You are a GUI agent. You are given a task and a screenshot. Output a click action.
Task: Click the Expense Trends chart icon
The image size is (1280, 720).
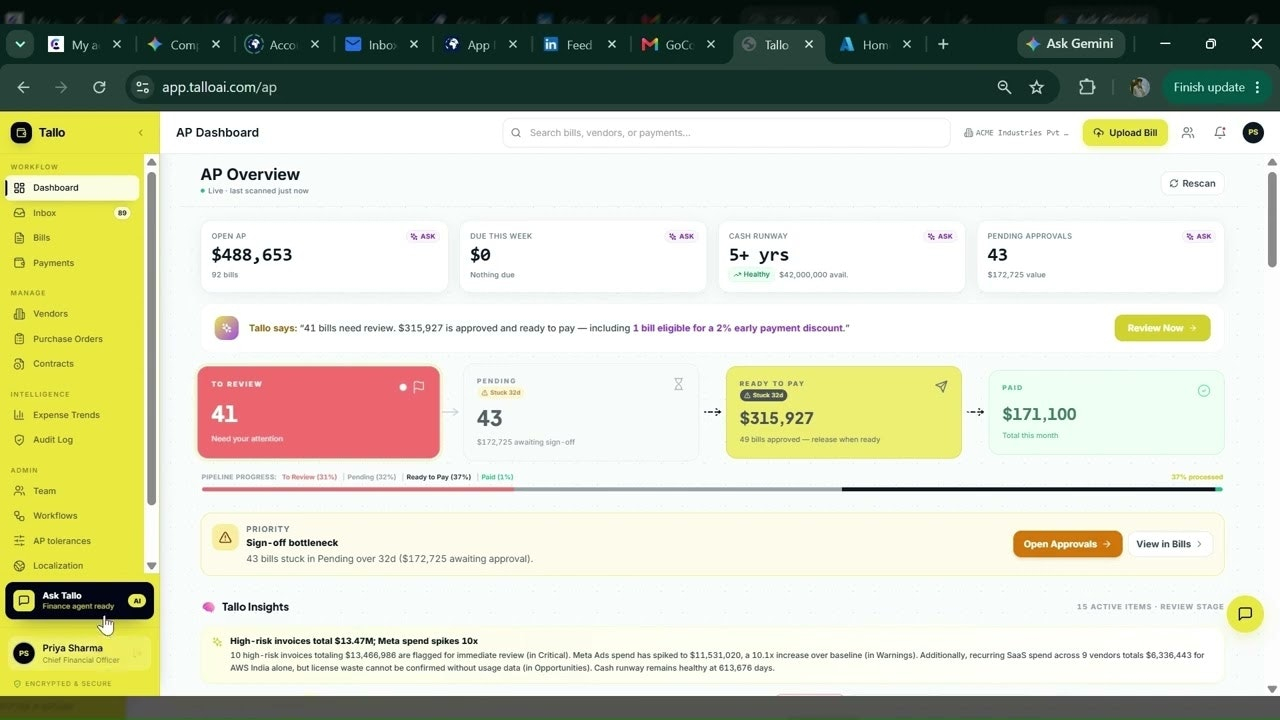(x=19, y=415)
